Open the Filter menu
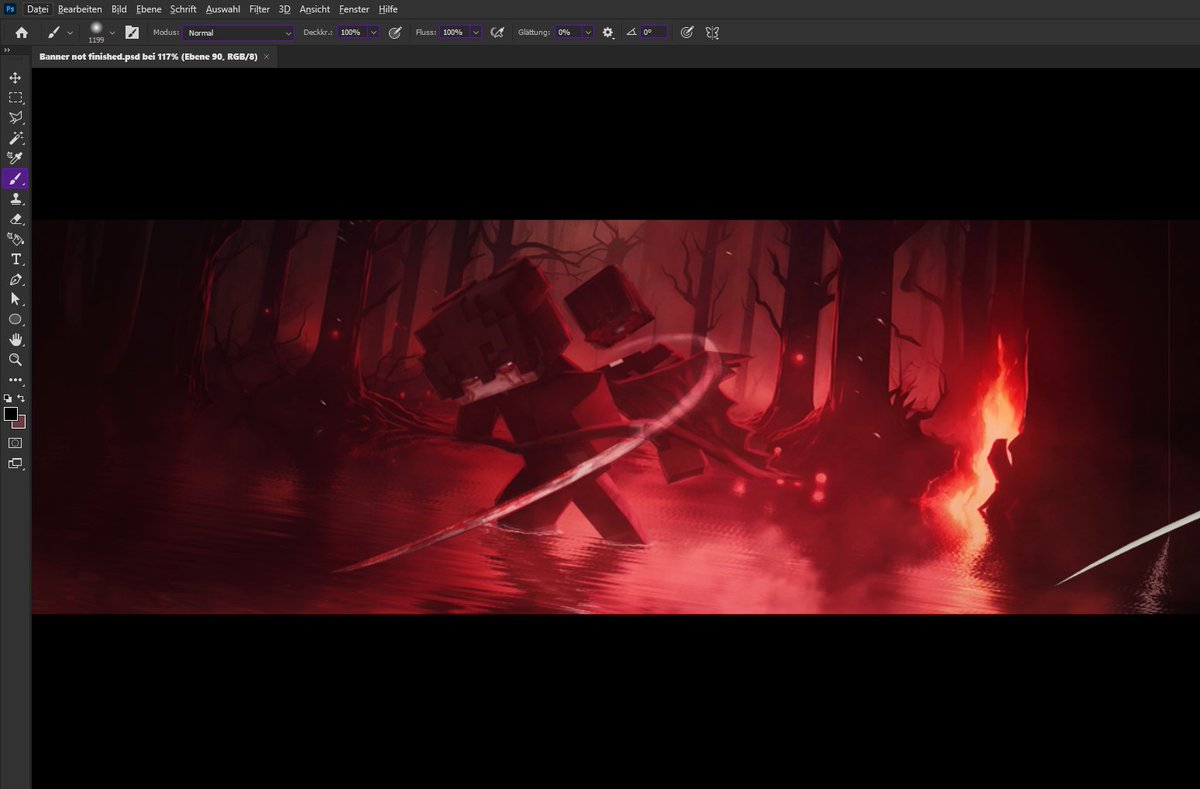Viewport: 1200px width, 789px height. pyautogui.click(x=259, y=8)
